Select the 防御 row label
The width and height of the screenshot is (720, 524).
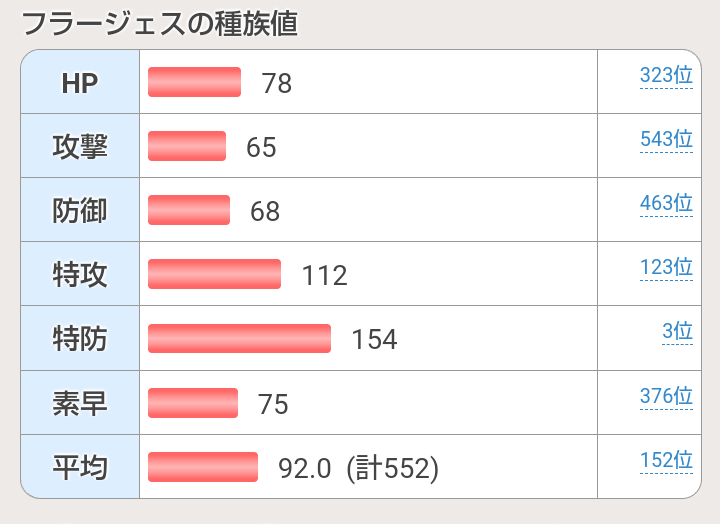point(80,211)
